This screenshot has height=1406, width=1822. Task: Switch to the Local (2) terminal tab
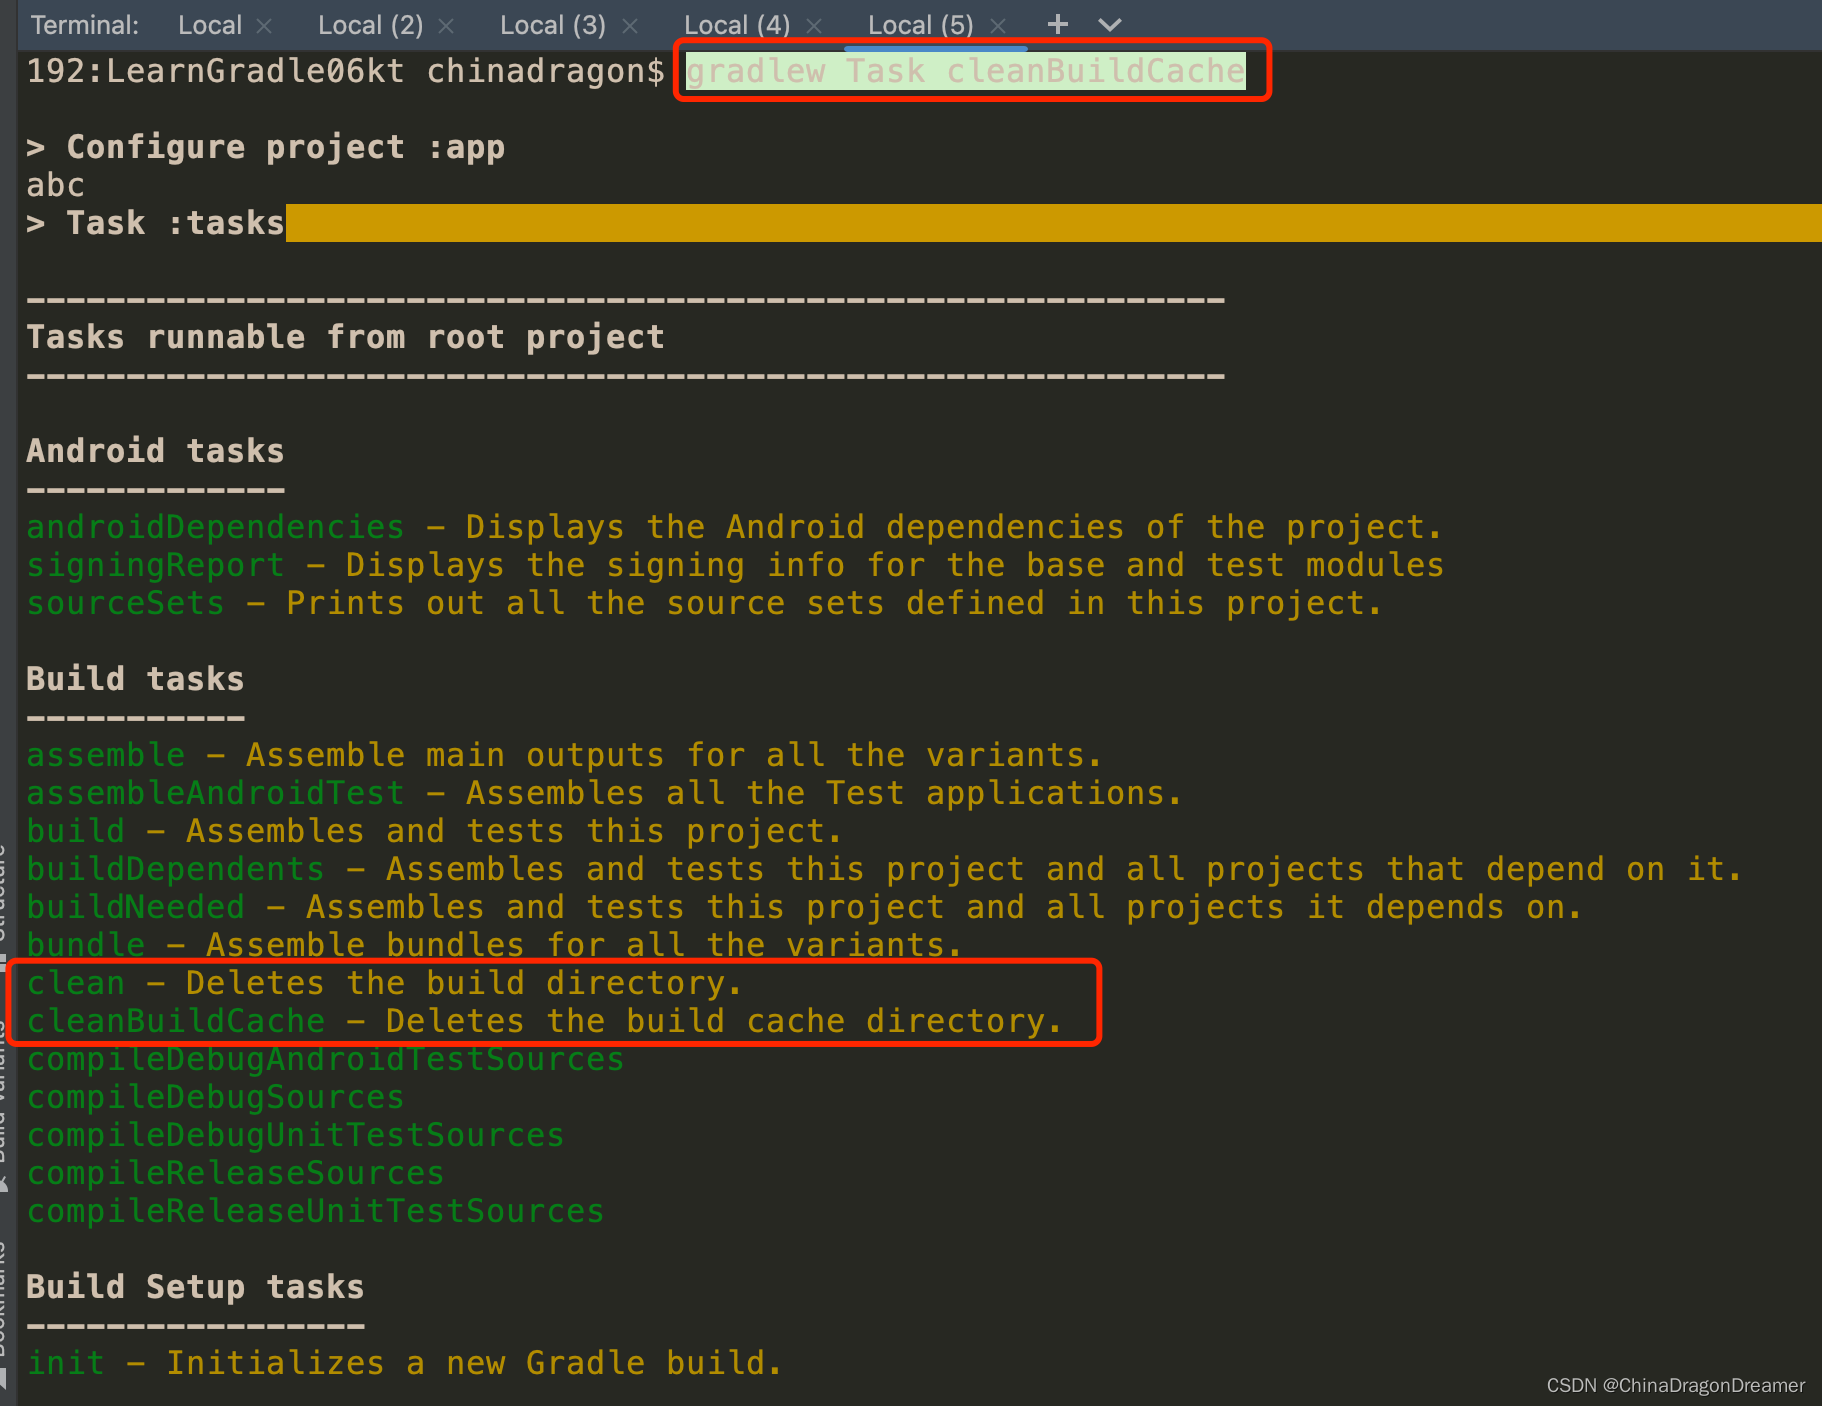370,25
